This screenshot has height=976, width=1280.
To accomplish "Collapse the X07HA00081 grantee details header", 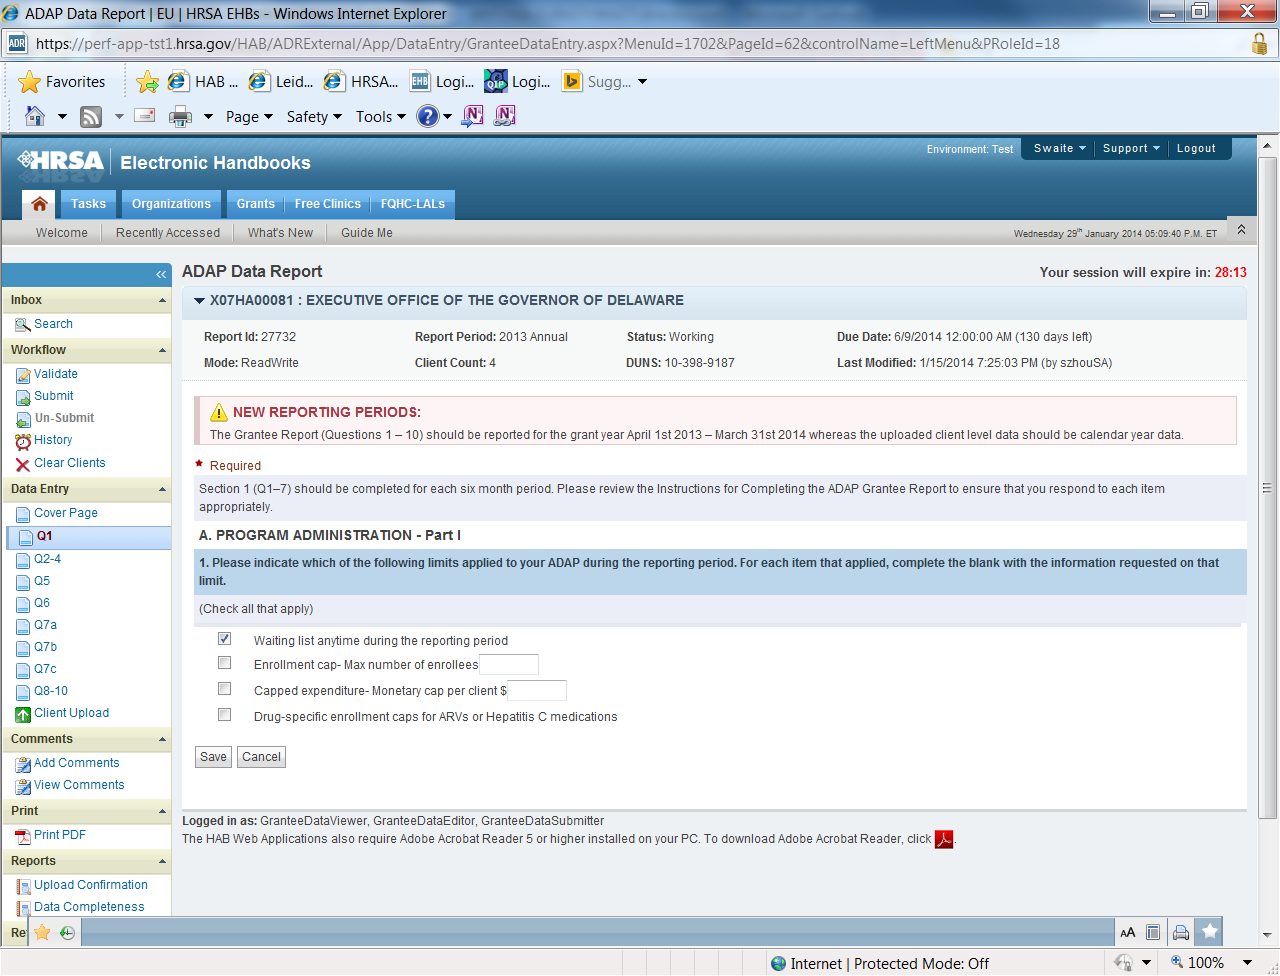I will tap(199, 301).
